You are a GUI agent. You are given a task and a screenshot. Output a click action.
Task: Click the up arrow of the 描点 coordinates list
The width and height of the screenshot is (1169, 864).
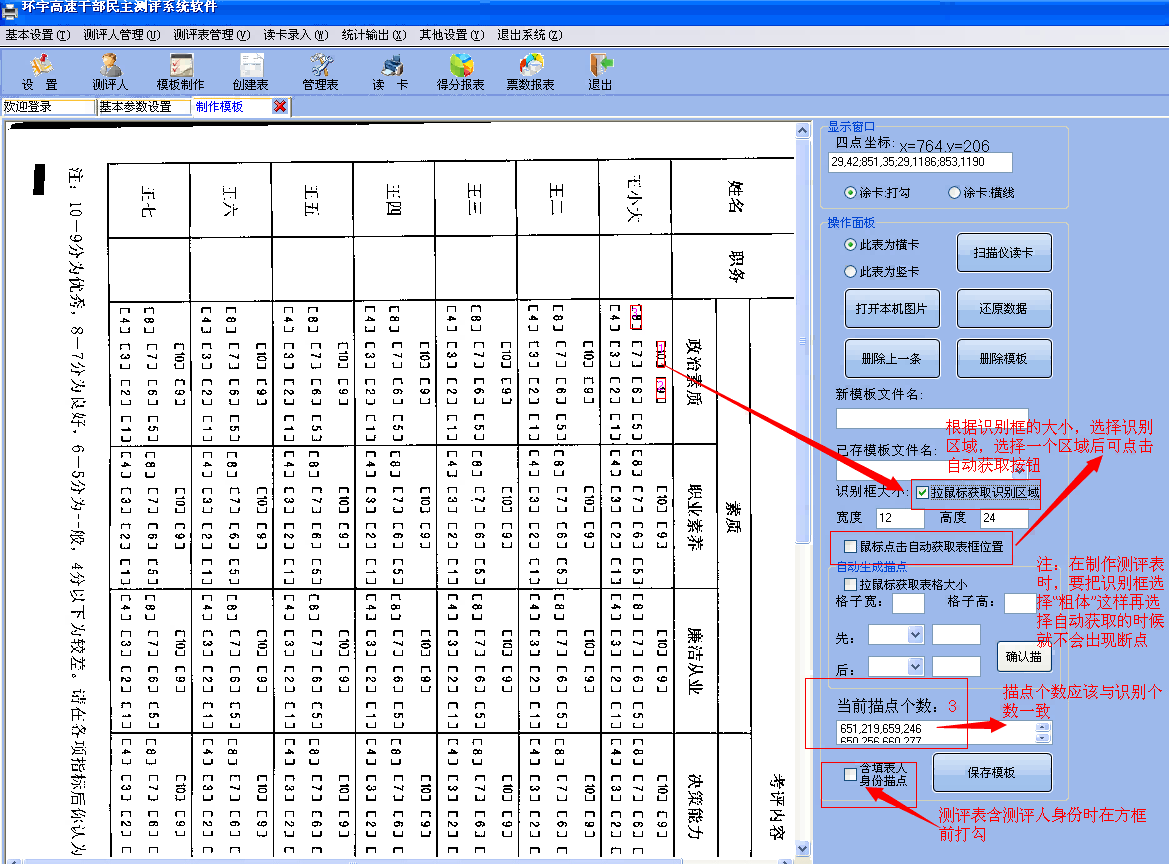click(x=1043, y=727)
